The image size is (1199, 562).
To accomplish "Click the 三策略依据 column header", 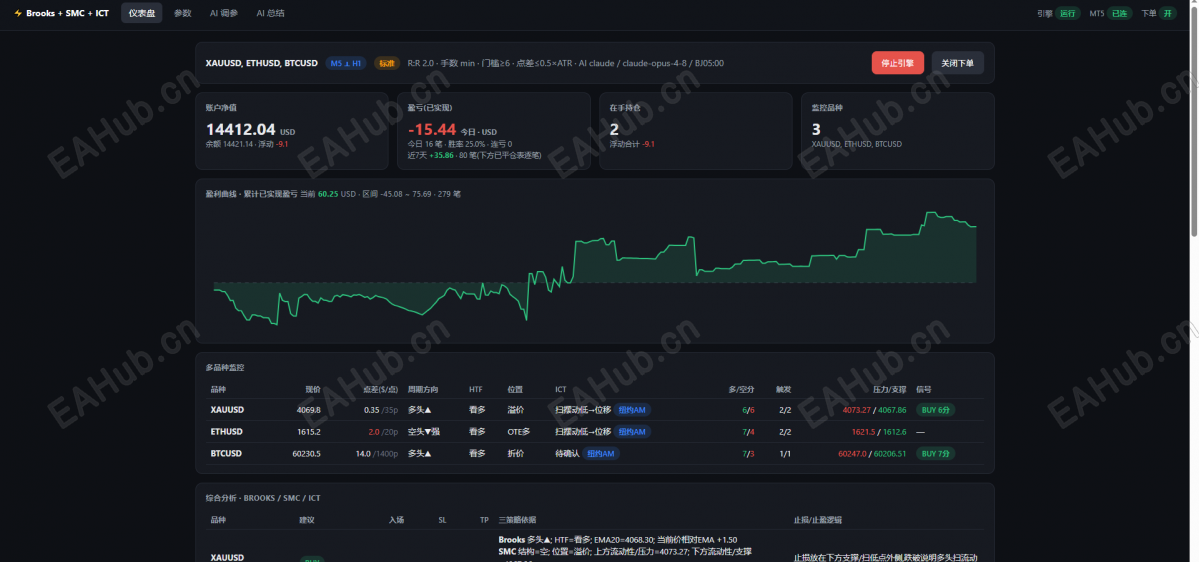I will [x=517, y=520].
